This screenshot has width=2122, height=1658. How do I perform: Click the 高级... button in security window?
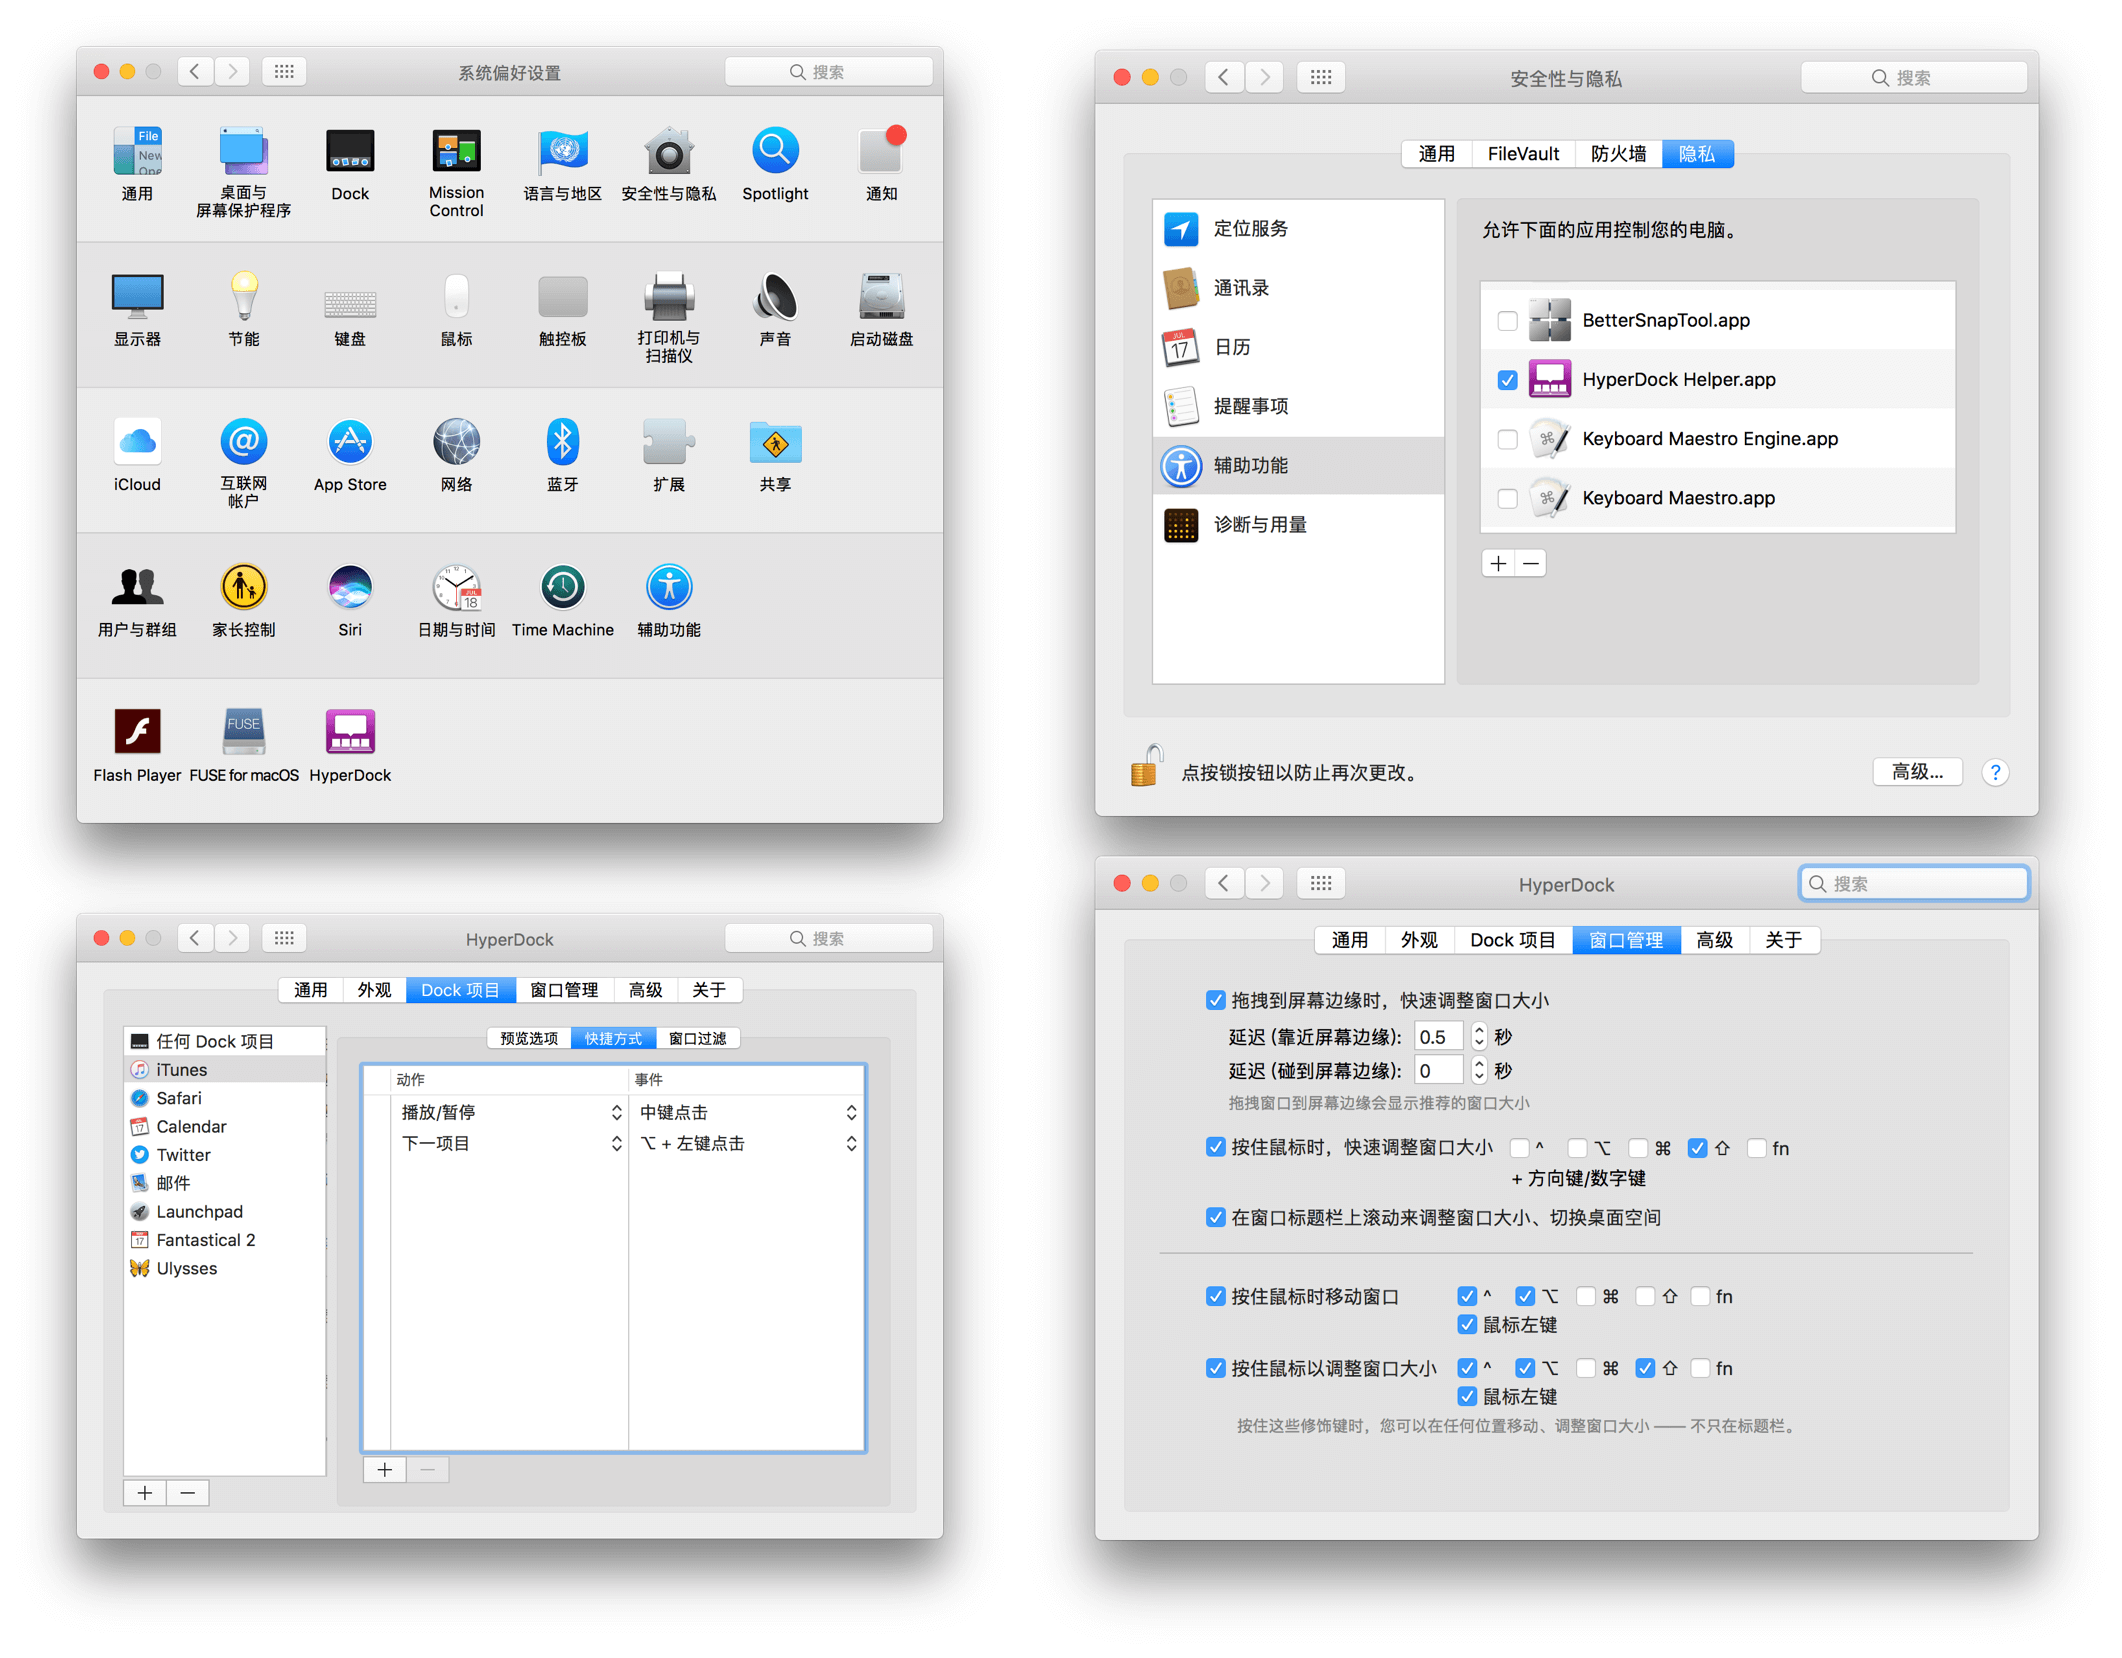coord(1916,771)
